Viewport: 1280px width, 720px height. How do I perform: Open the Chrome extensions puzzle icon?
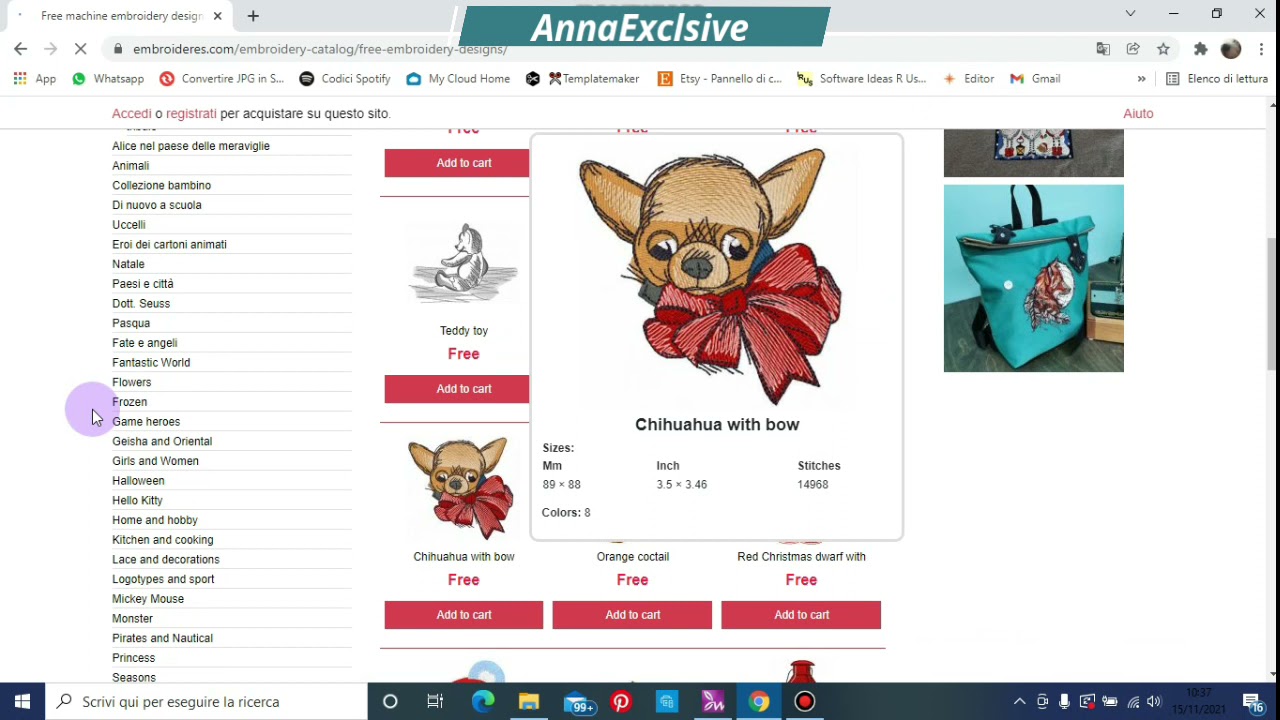(1201, 49)
